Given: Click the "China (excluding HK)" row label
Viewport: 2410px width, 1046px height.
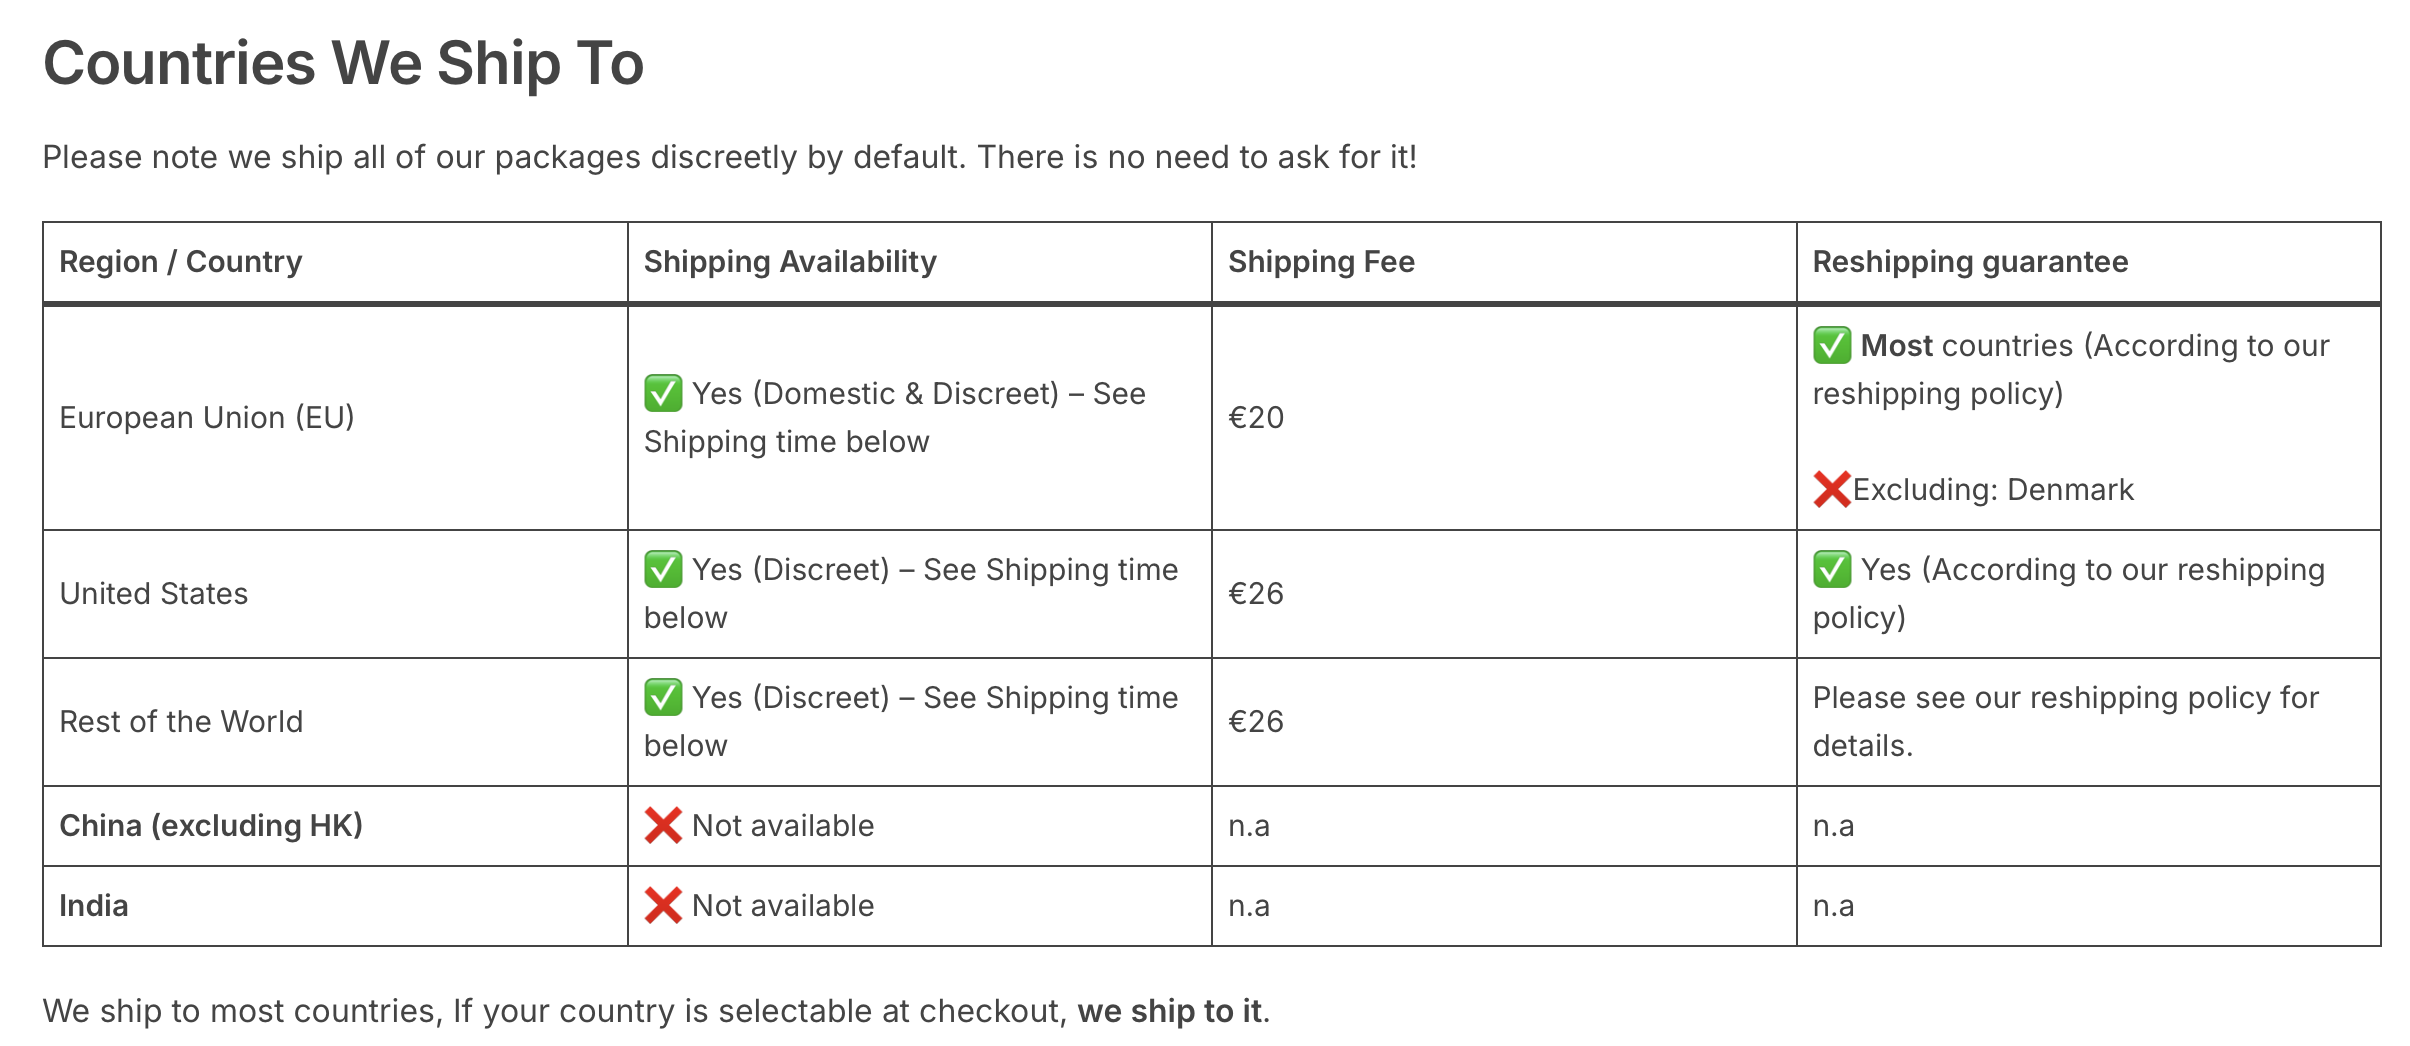Looking at the screenshot, I should pyautogui.click(x=211, y=826).
